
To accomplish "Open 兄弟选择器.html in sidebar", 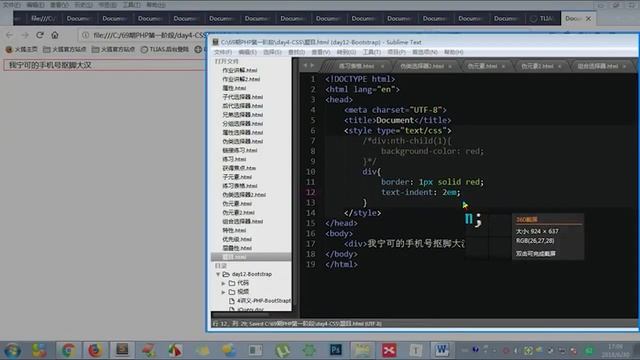I will click(x=242, y=115).
